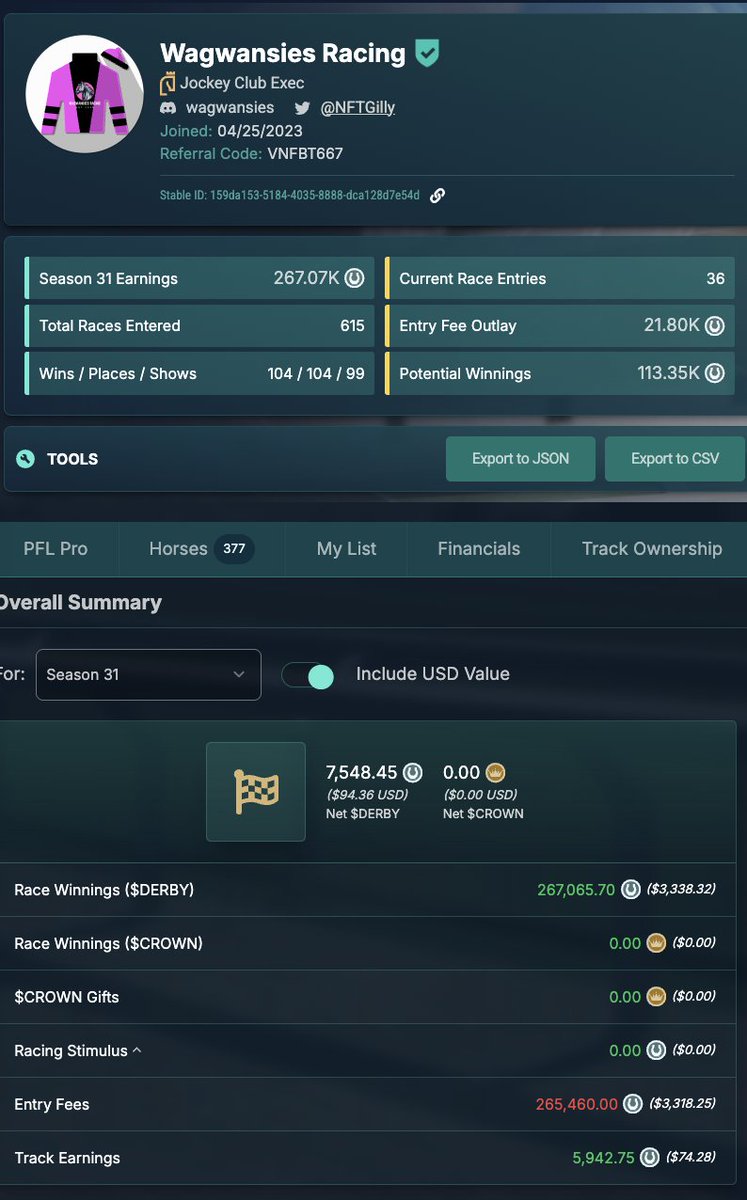This screenshot has width=747, height=1200.
Task: Click the Wagwansies Racing stable name
Action: [283, 53]
